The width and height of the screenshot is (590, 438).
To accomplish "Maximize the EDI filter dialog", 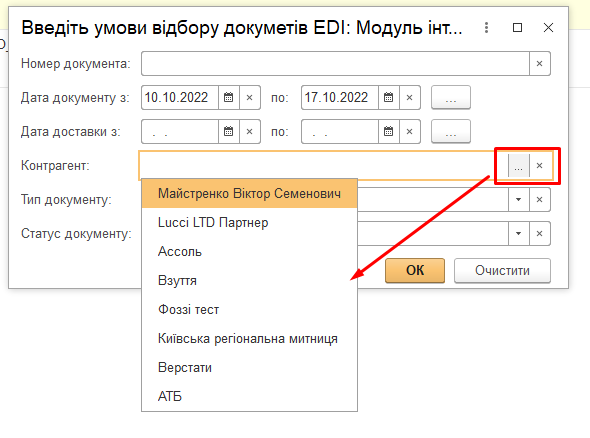I will click(517, 27).
